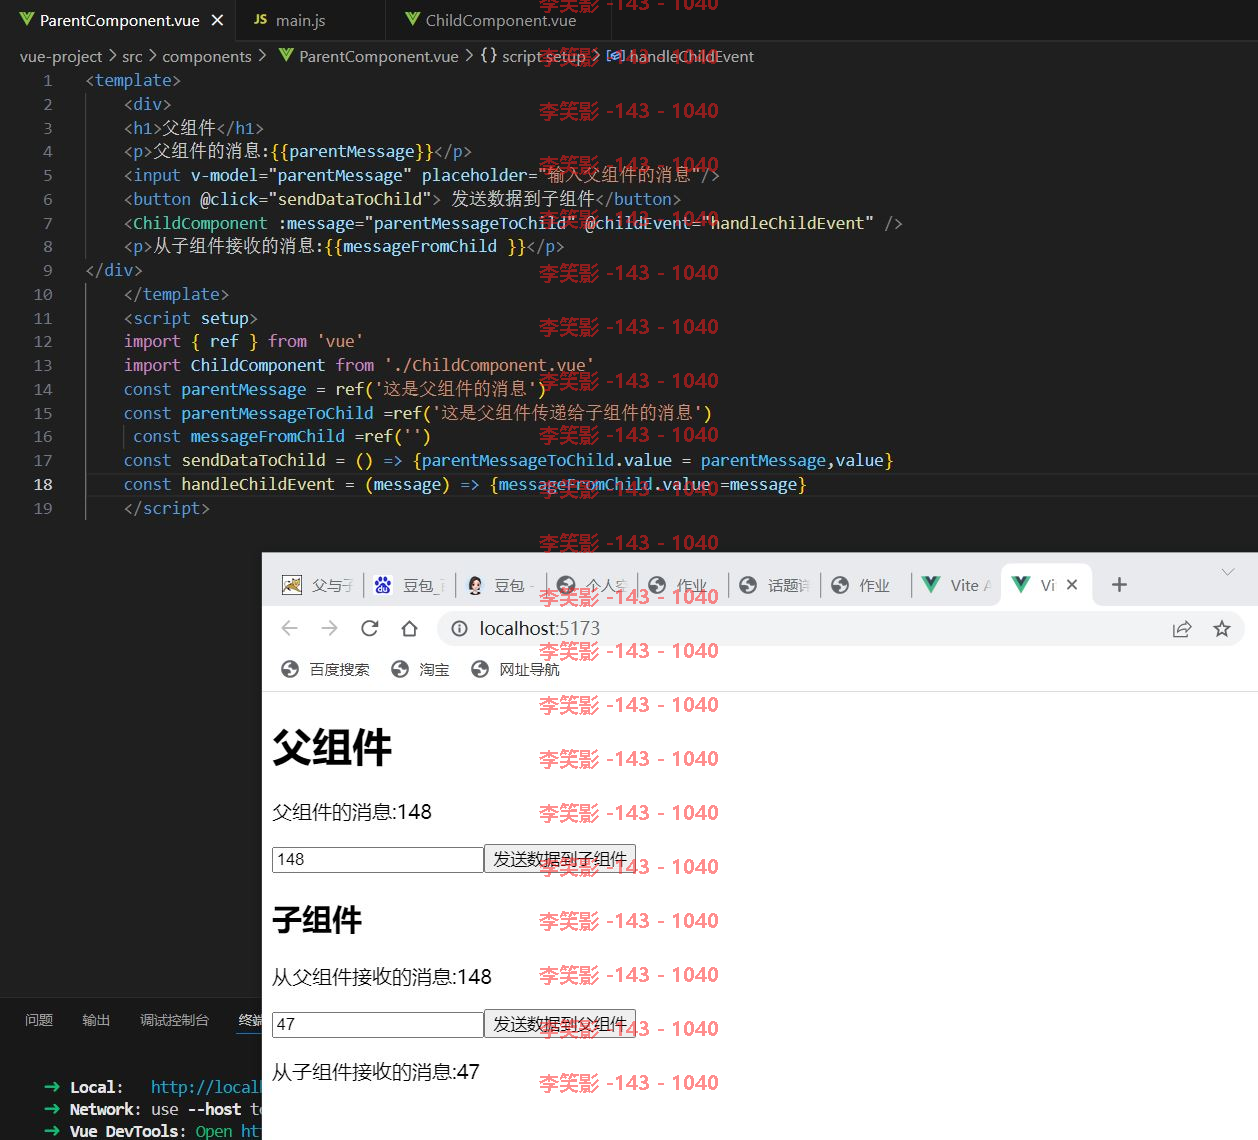This screenshot has height=1140, width=1258.
Task: Click the http://local link in terminal
Action: coord(205,1087)
